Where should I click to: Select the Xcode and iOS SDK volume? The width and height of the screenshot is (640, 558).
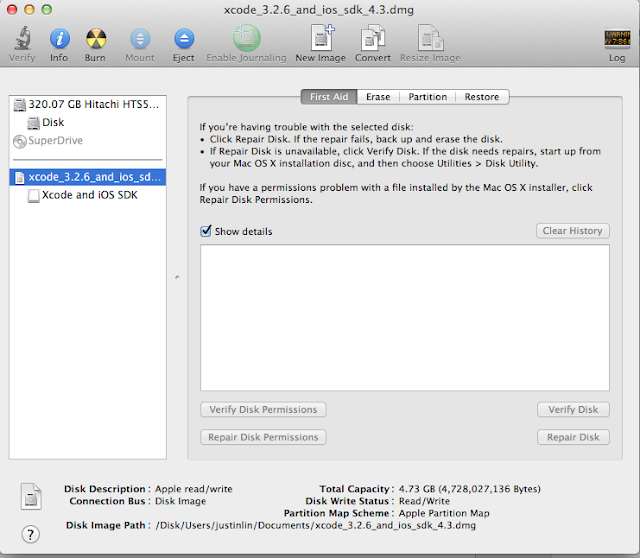coord(87,195)
